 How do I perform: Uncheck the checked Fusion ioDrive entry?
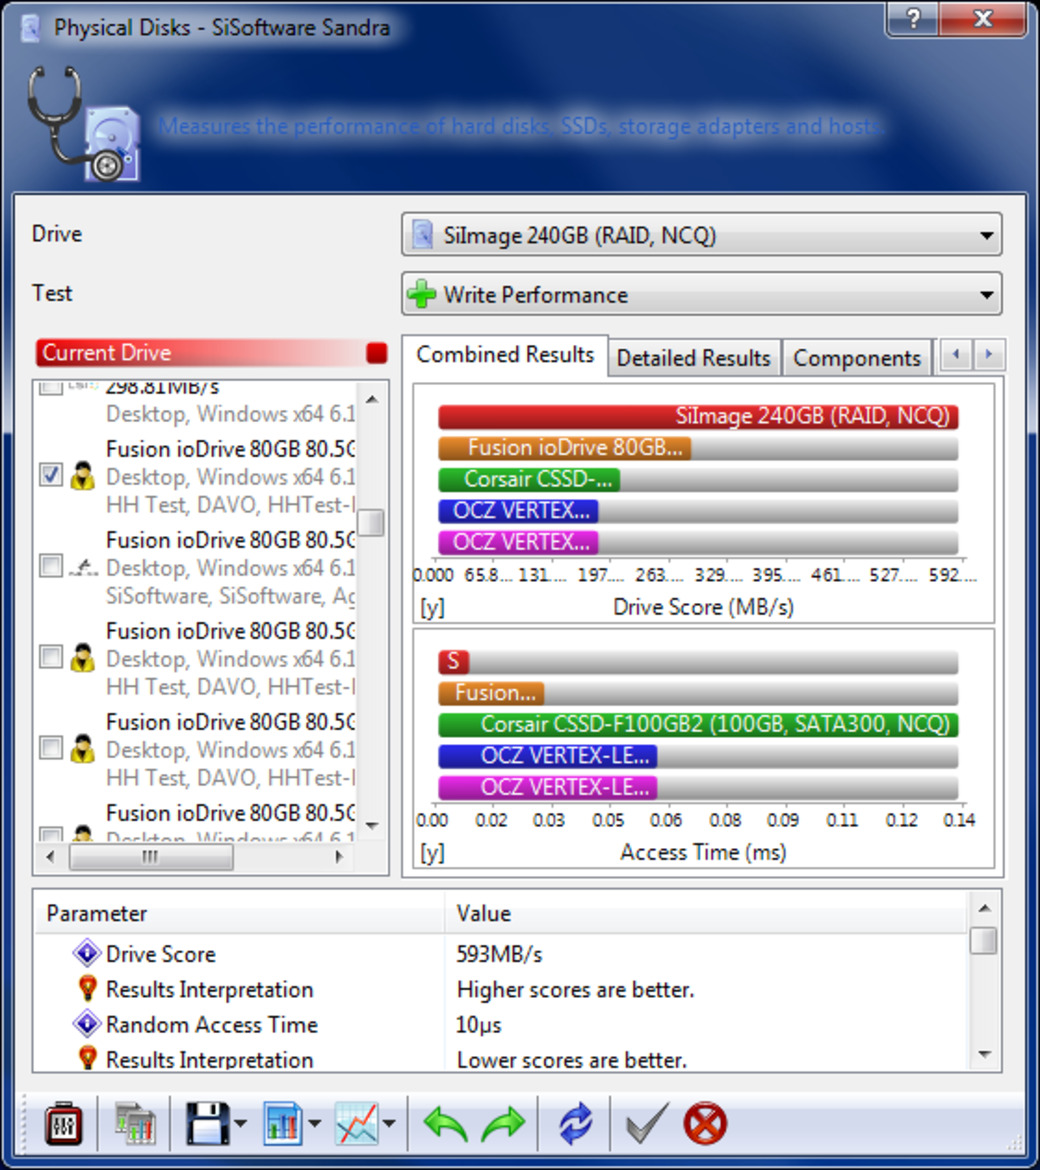[x=51, y=475]
